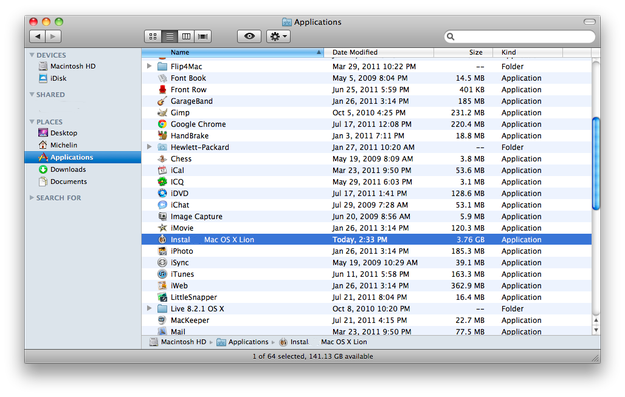
Task: Open the Action gear menu
Action: pos(278,36)
